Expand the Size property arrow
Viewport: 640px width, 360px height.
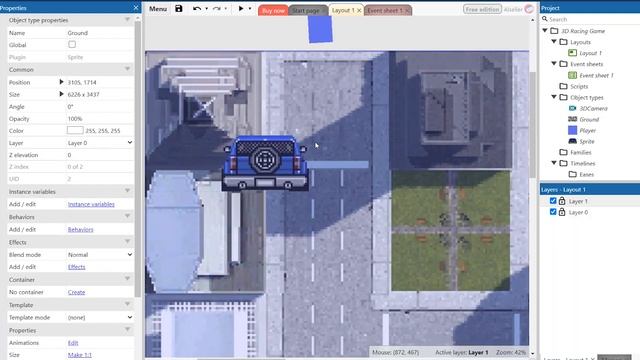tap(61, 94)
